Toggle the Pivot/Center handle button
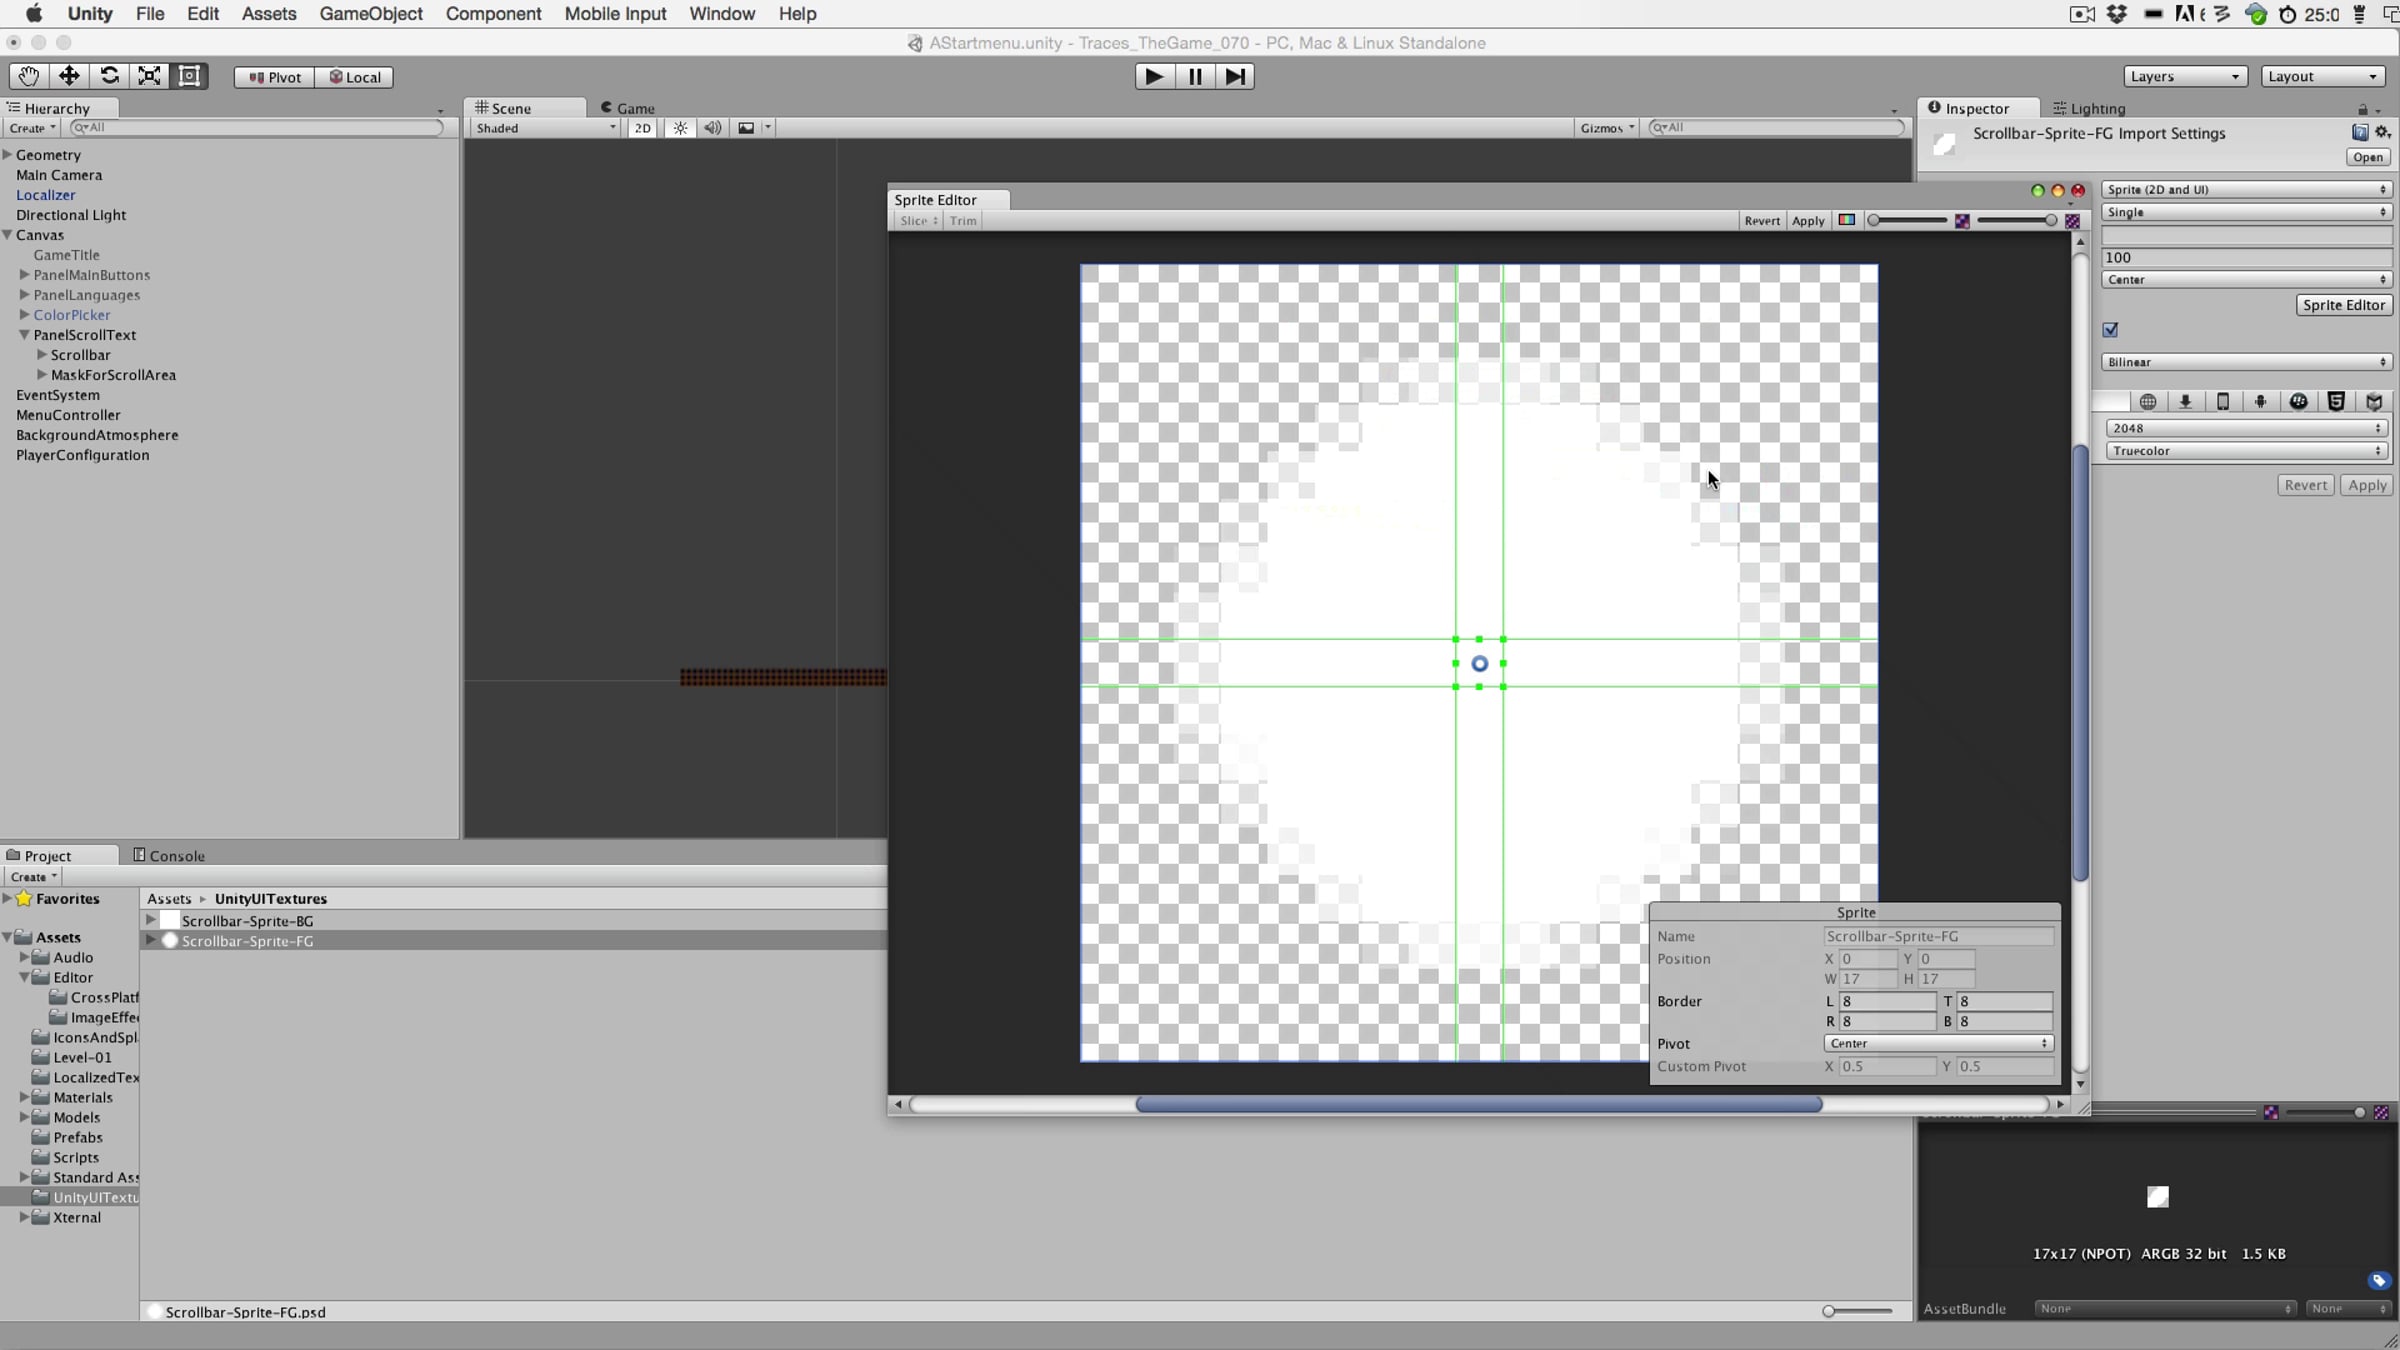The image size is (2400, 1350). coord(274,77)
